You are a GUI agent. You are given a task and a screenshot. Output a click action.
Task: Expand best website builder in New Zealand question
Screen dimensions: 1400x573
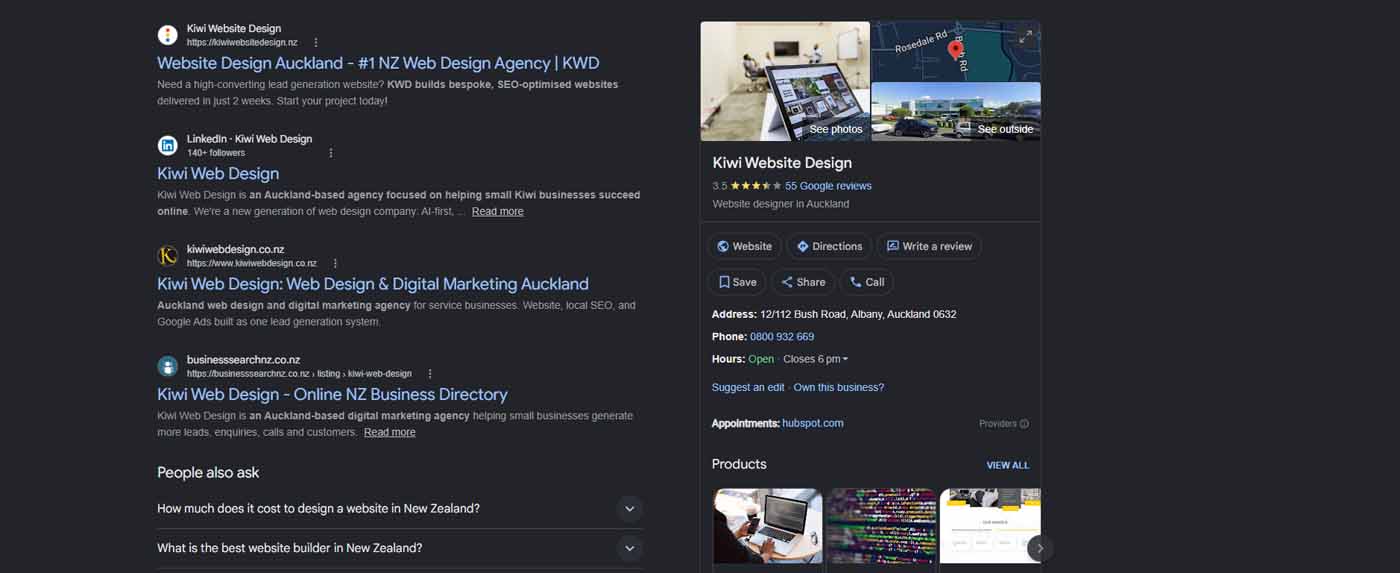click(x=400, y=548)
